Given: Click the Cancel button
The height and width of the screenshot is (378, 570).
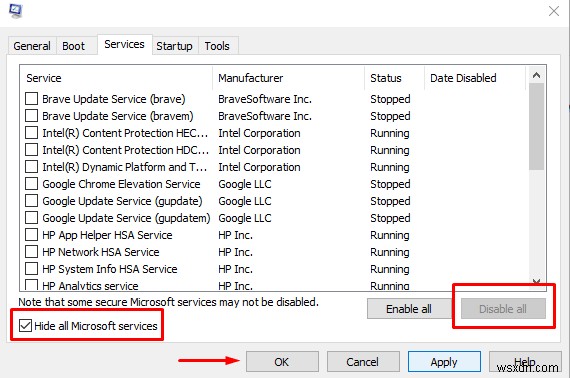Looking at the screenshot, I should click(x=363, y=362).
